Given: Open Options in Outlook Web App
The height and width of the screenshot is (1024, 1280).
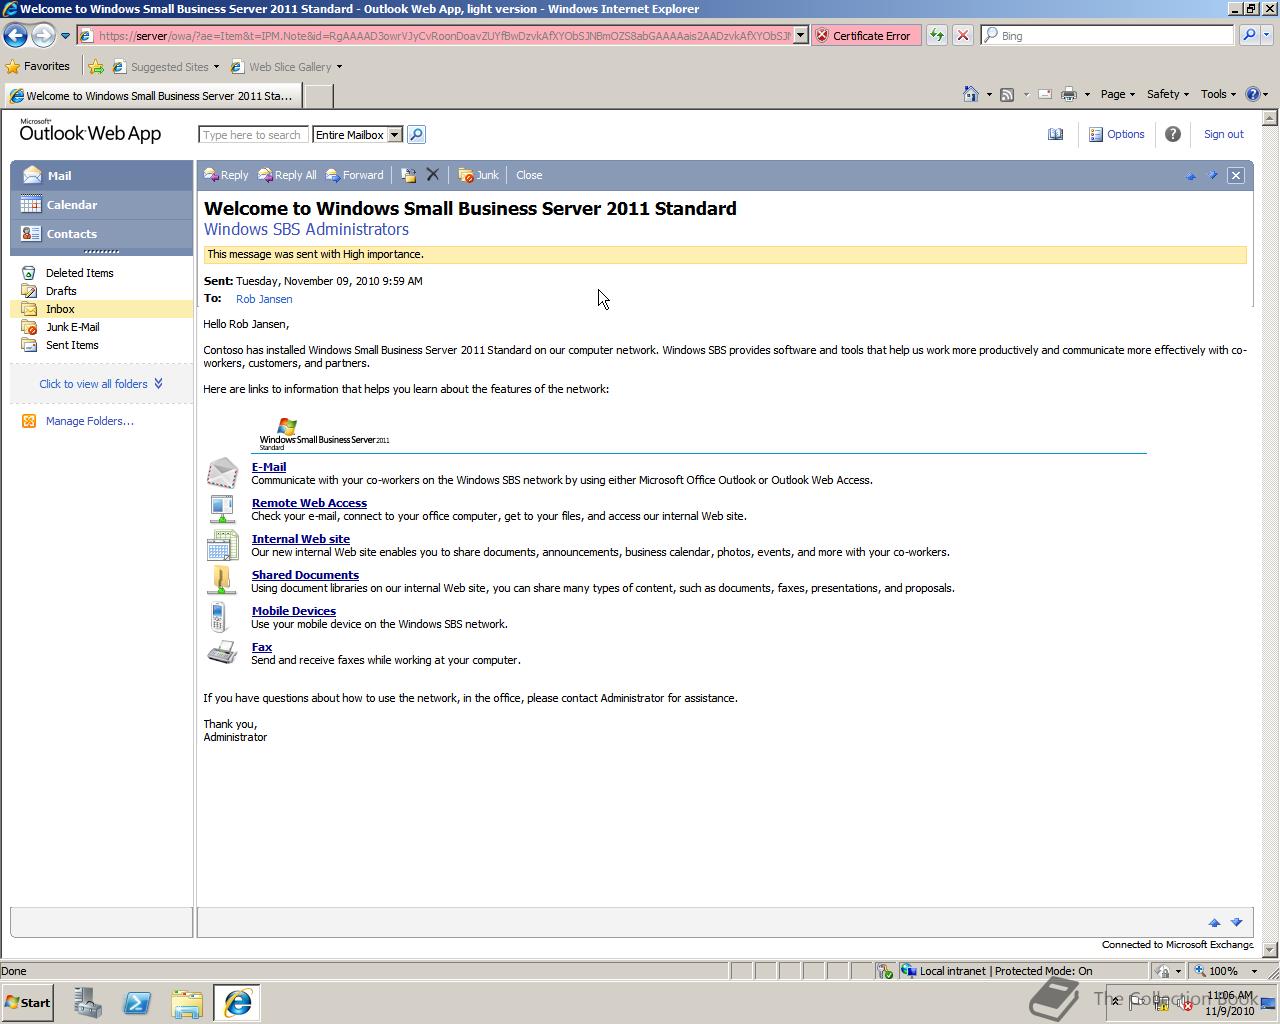Looking at the screenshot, I should [x=1116, y=134].
